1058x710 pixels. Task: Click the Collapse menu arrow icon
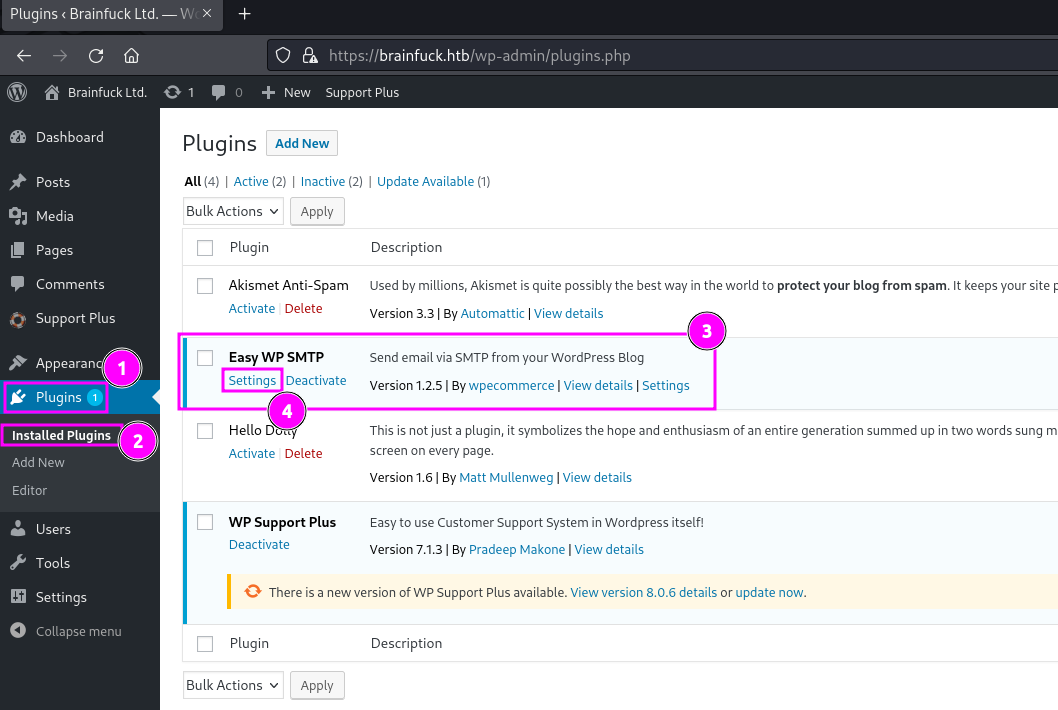(18, 630)
